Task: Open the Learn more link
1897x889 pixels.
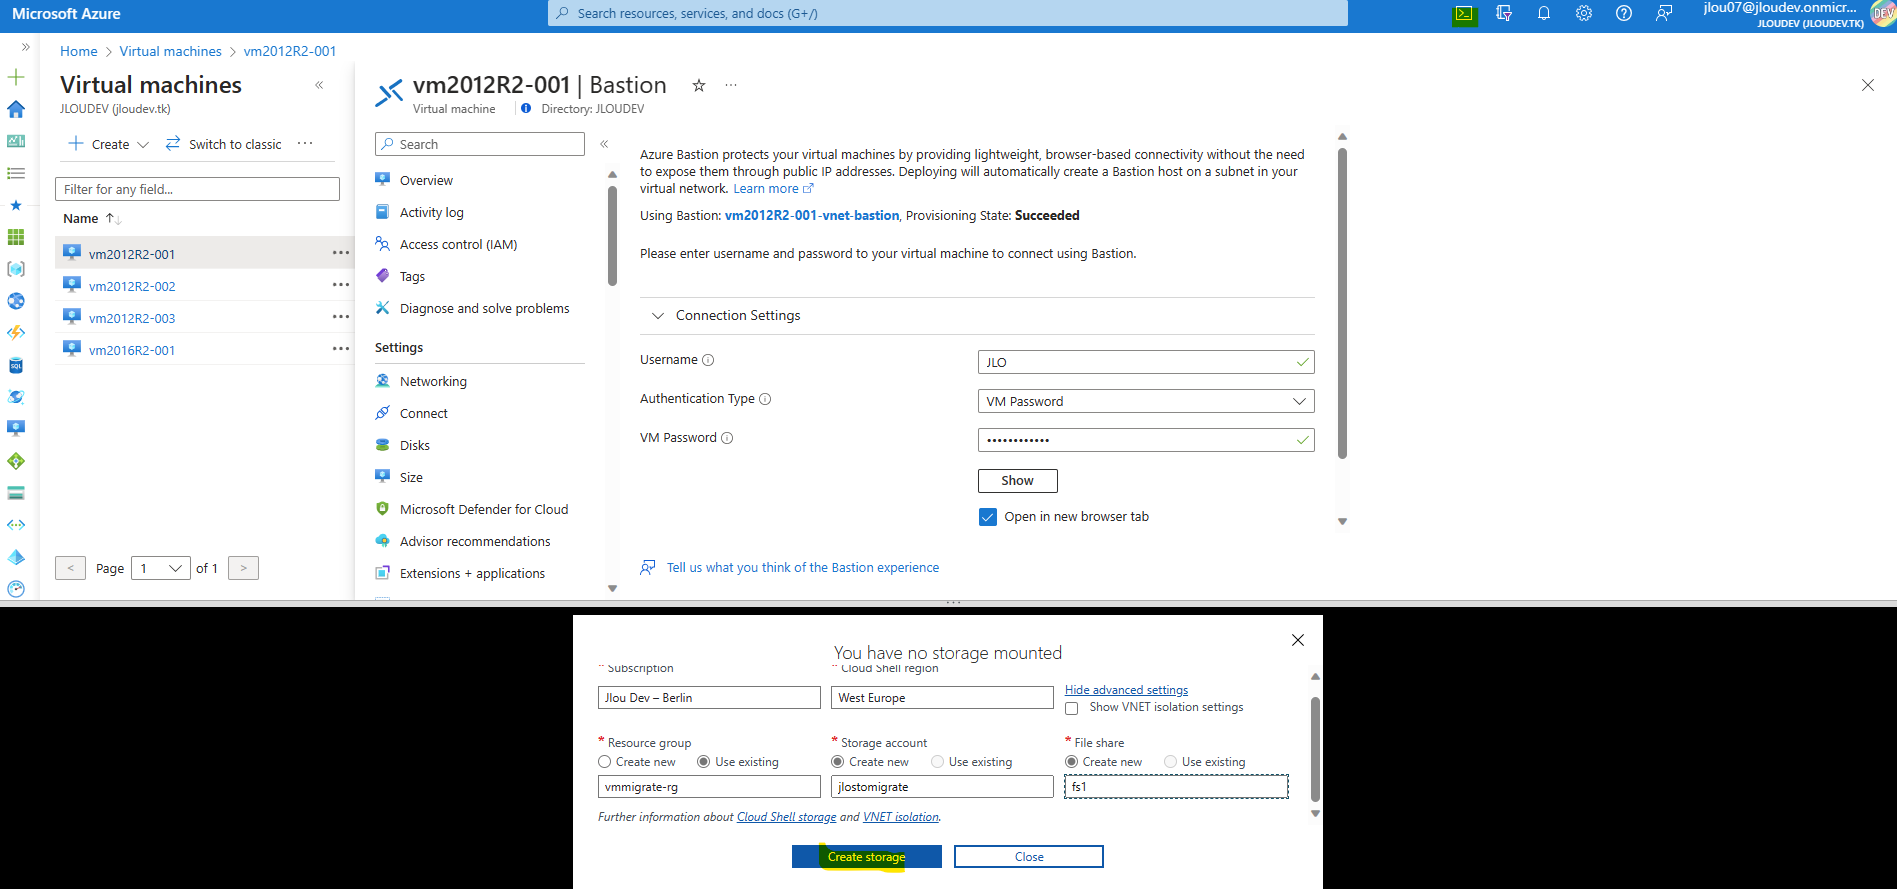Action: pyautogui.click(x=773, y=189)
